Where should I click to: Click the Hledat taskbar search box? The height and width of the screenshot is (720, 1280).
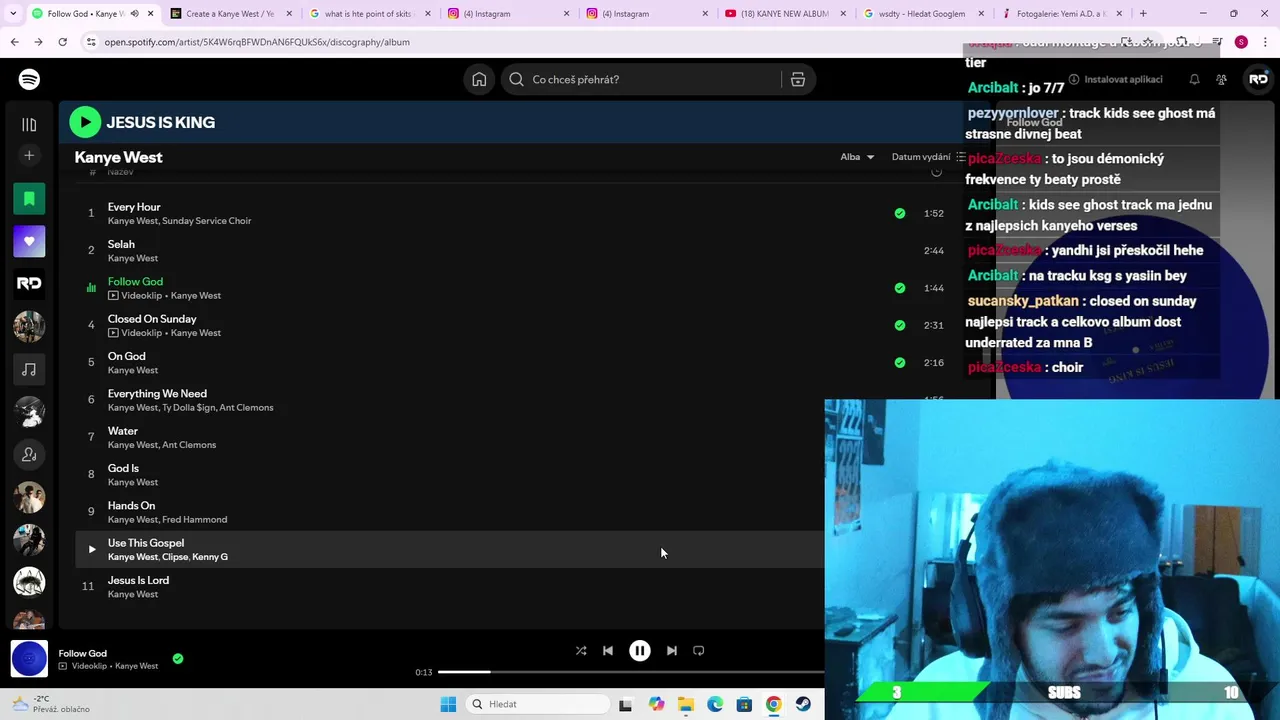pos(538,704)
